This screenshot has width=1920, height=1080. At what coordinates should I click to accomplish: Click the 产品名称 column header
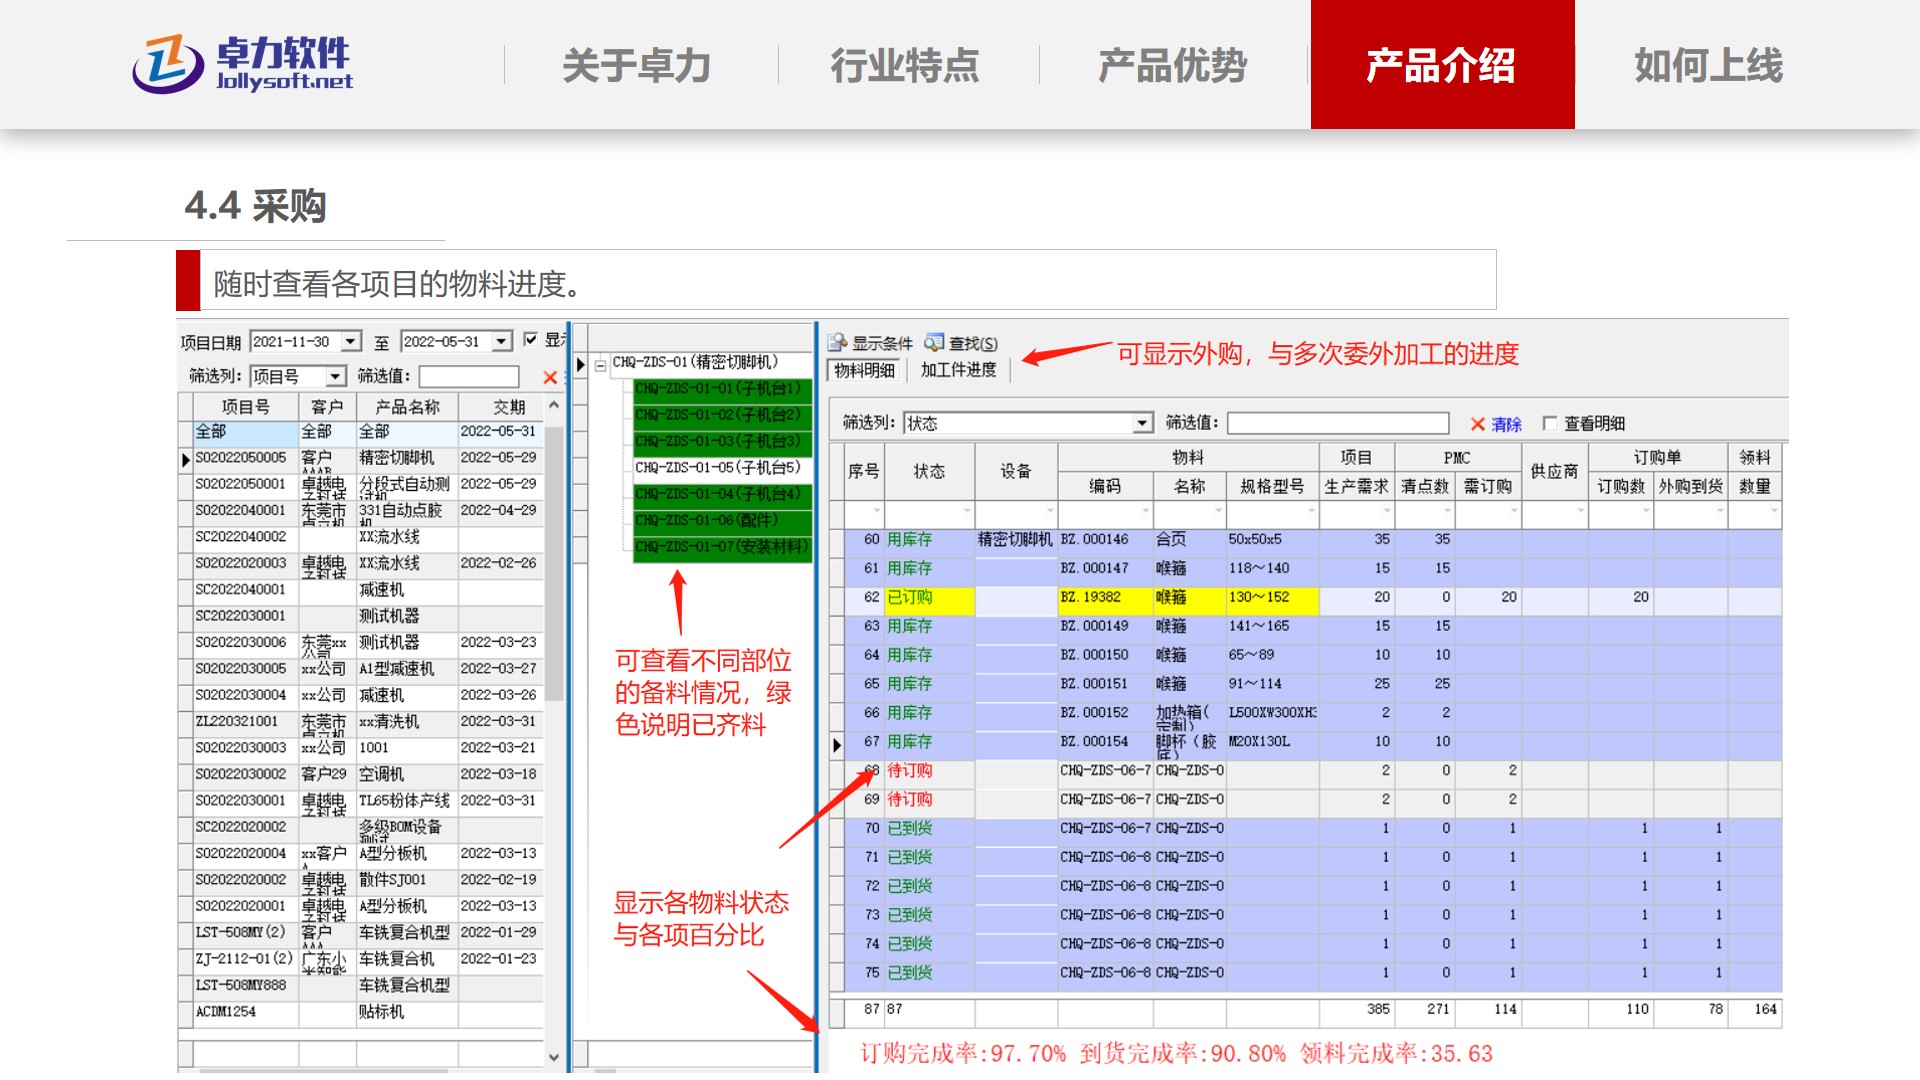[x=407, y=407]
